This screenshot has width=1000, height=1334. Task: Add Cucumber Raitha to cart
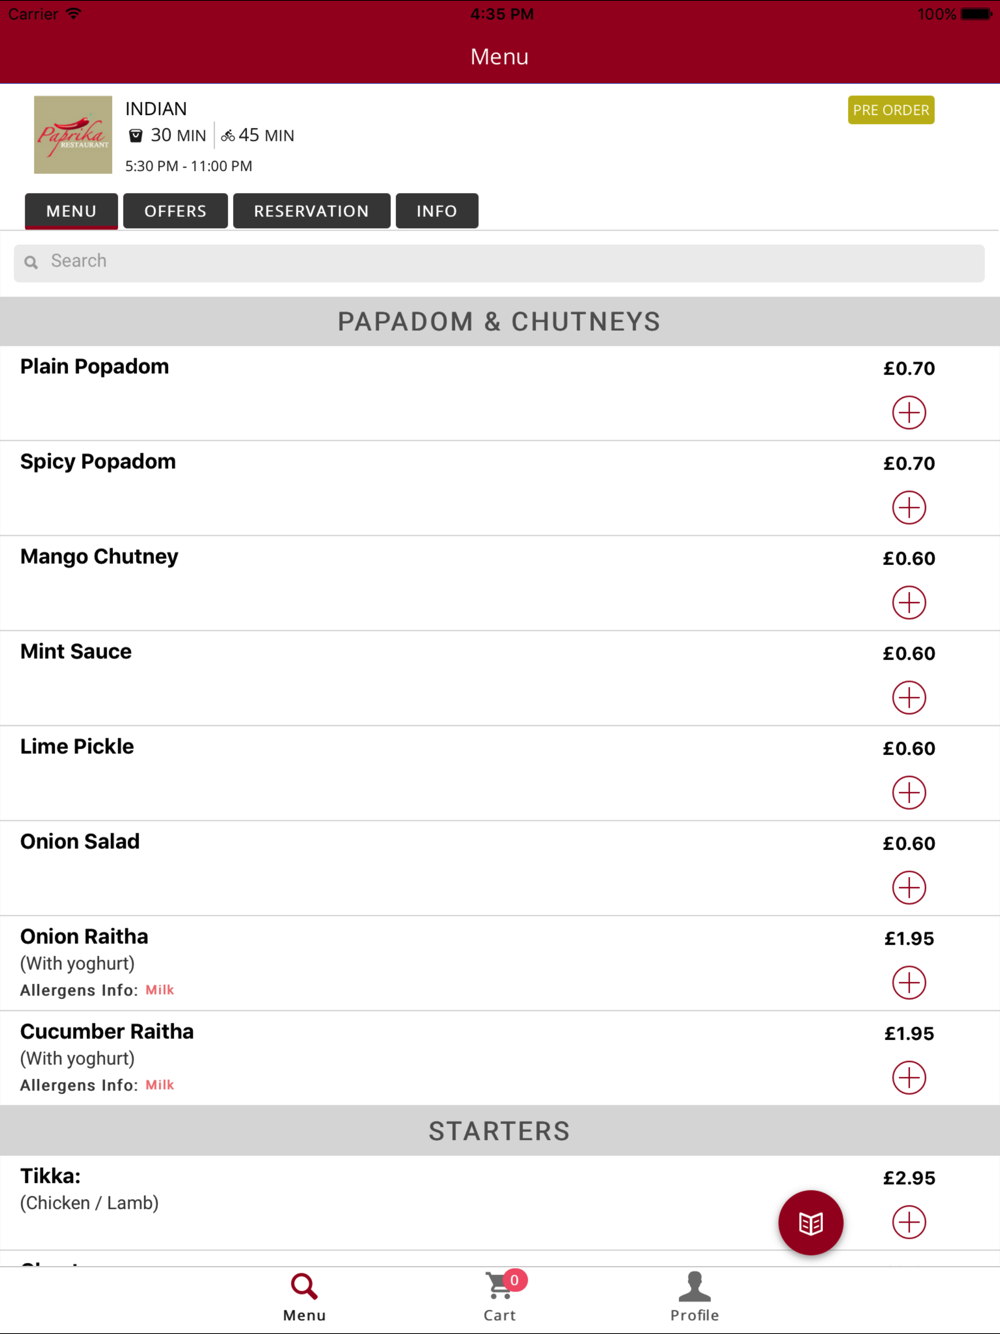908,1077
